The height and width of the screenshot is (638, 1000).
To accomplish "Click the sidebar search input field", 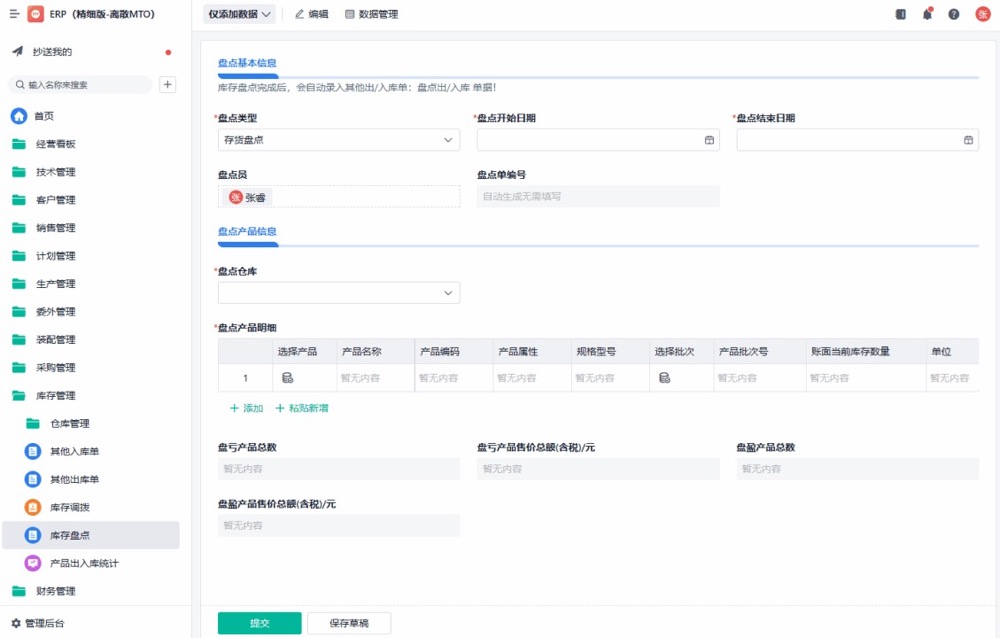I will tap(85, 85).
